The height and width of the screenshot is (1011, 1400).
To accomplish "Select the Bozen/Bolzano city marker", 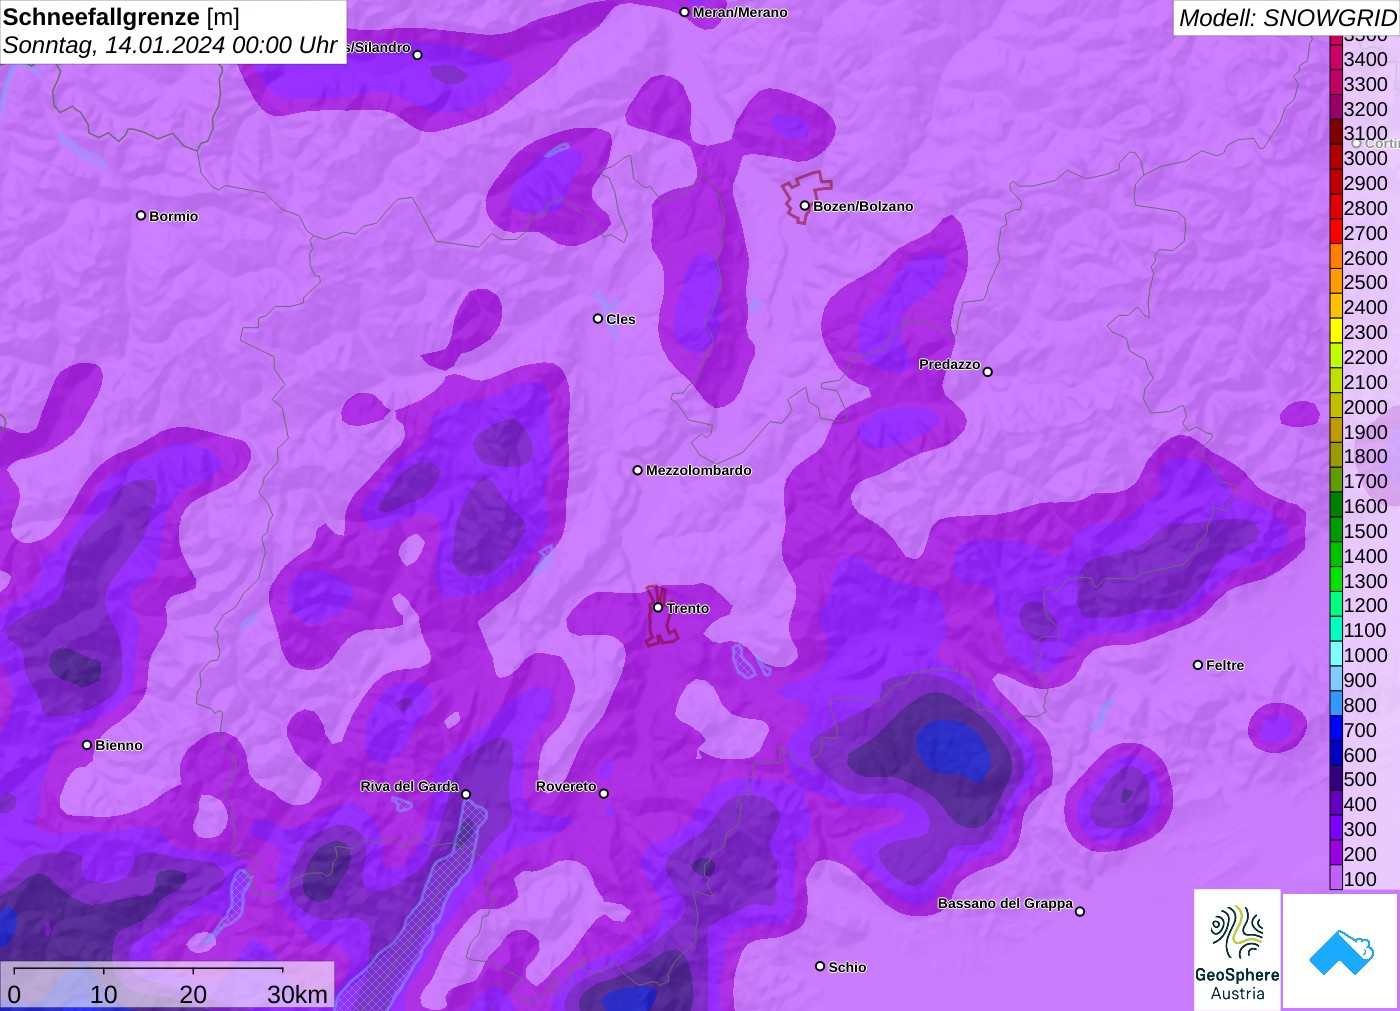I will coord(805,206).
